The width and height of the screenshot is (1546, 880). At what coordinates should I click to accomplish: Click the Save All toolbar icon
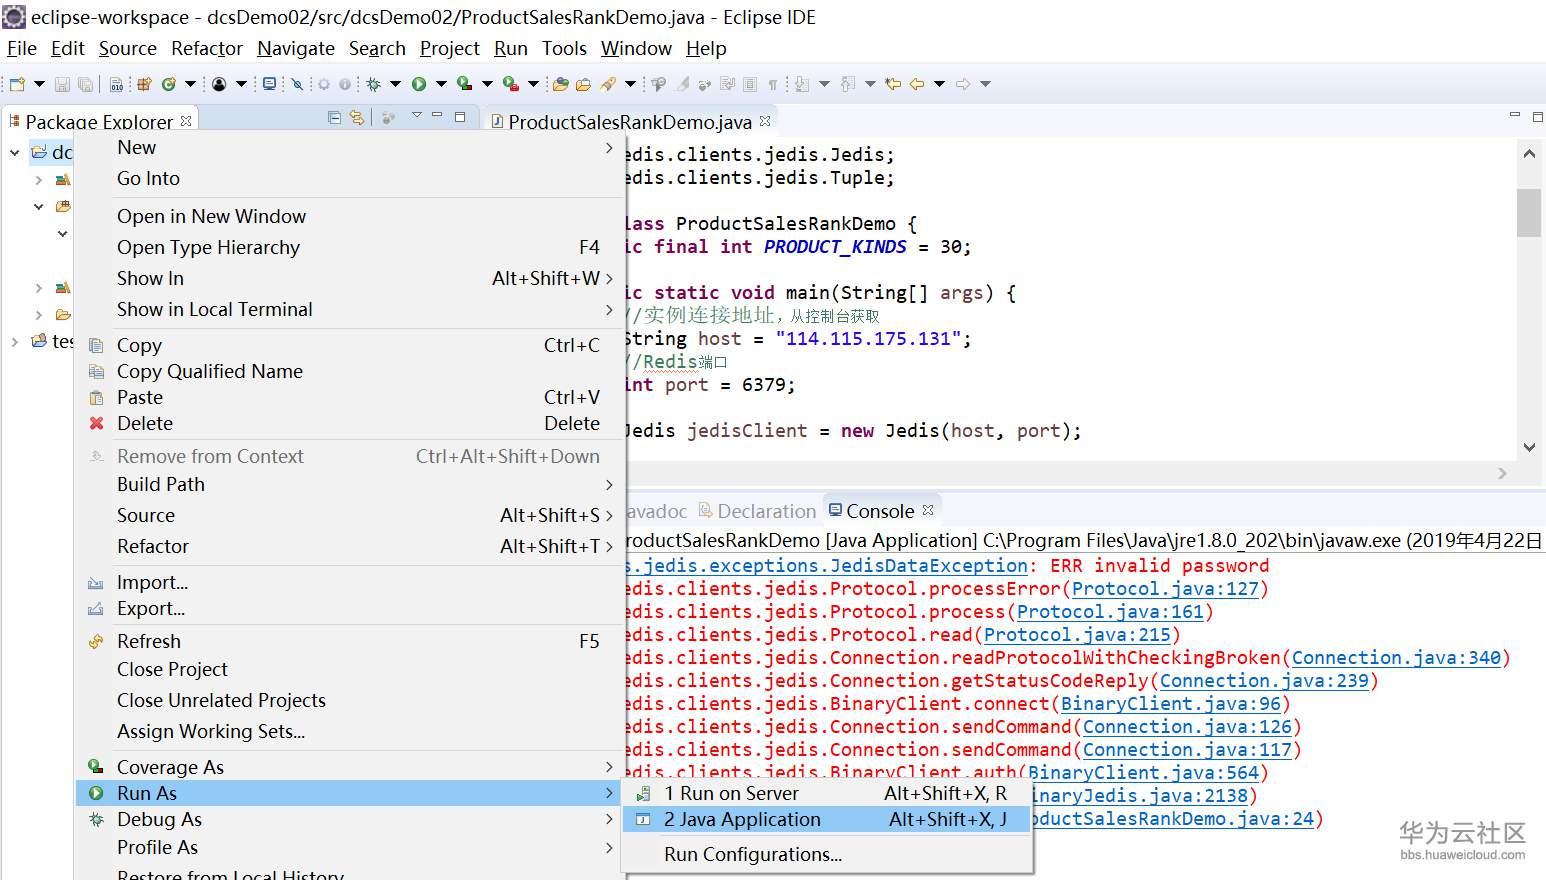pos(86,84)
